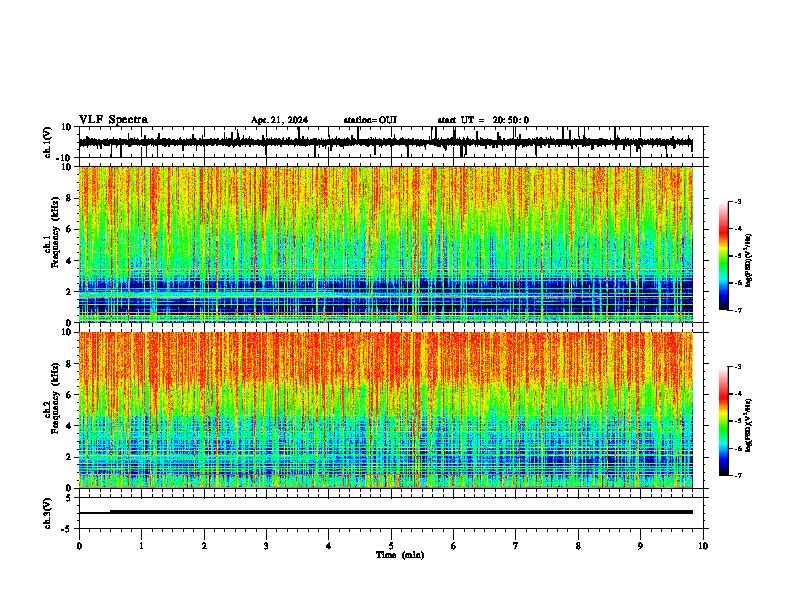Click the "-7" label on ch.2 colorbar
Image resolution: width=792 pixels, height=612 pixels.
[737, 475]
